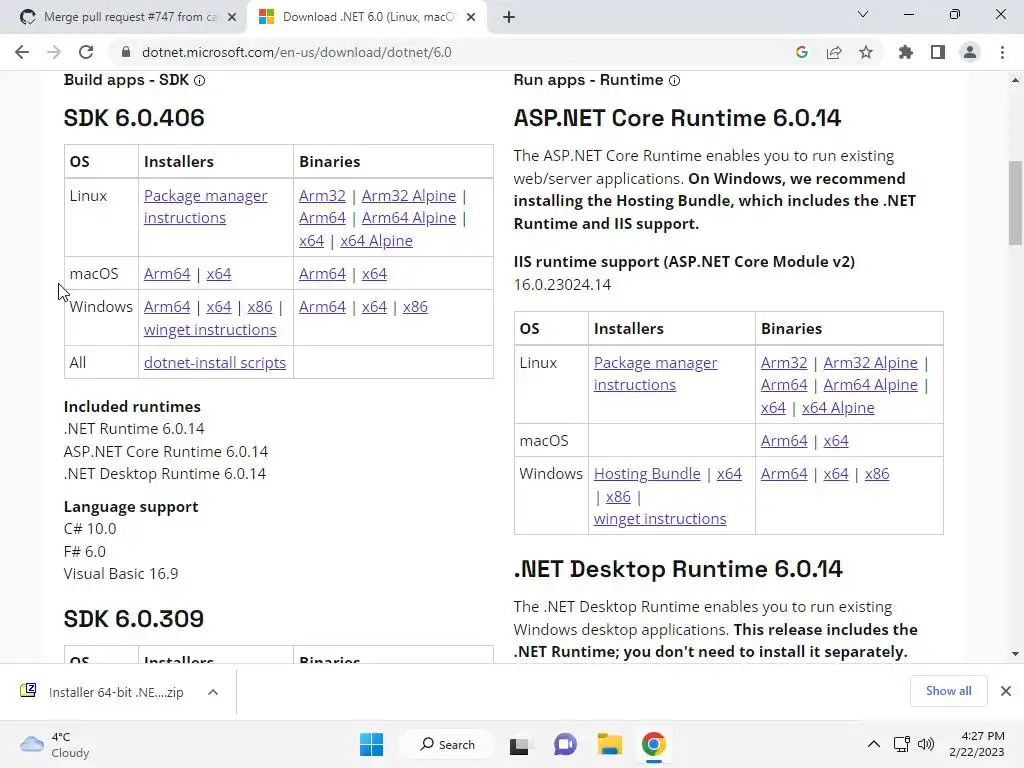Download SDK macOS Arm64 installer

click(167, 274)
